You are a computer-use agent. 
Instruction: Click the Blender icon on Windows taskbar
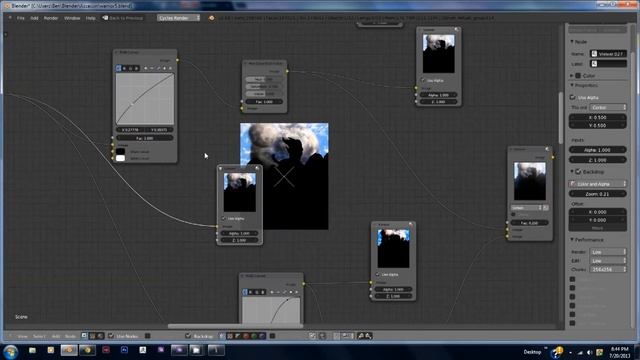[x=69, y=350]
